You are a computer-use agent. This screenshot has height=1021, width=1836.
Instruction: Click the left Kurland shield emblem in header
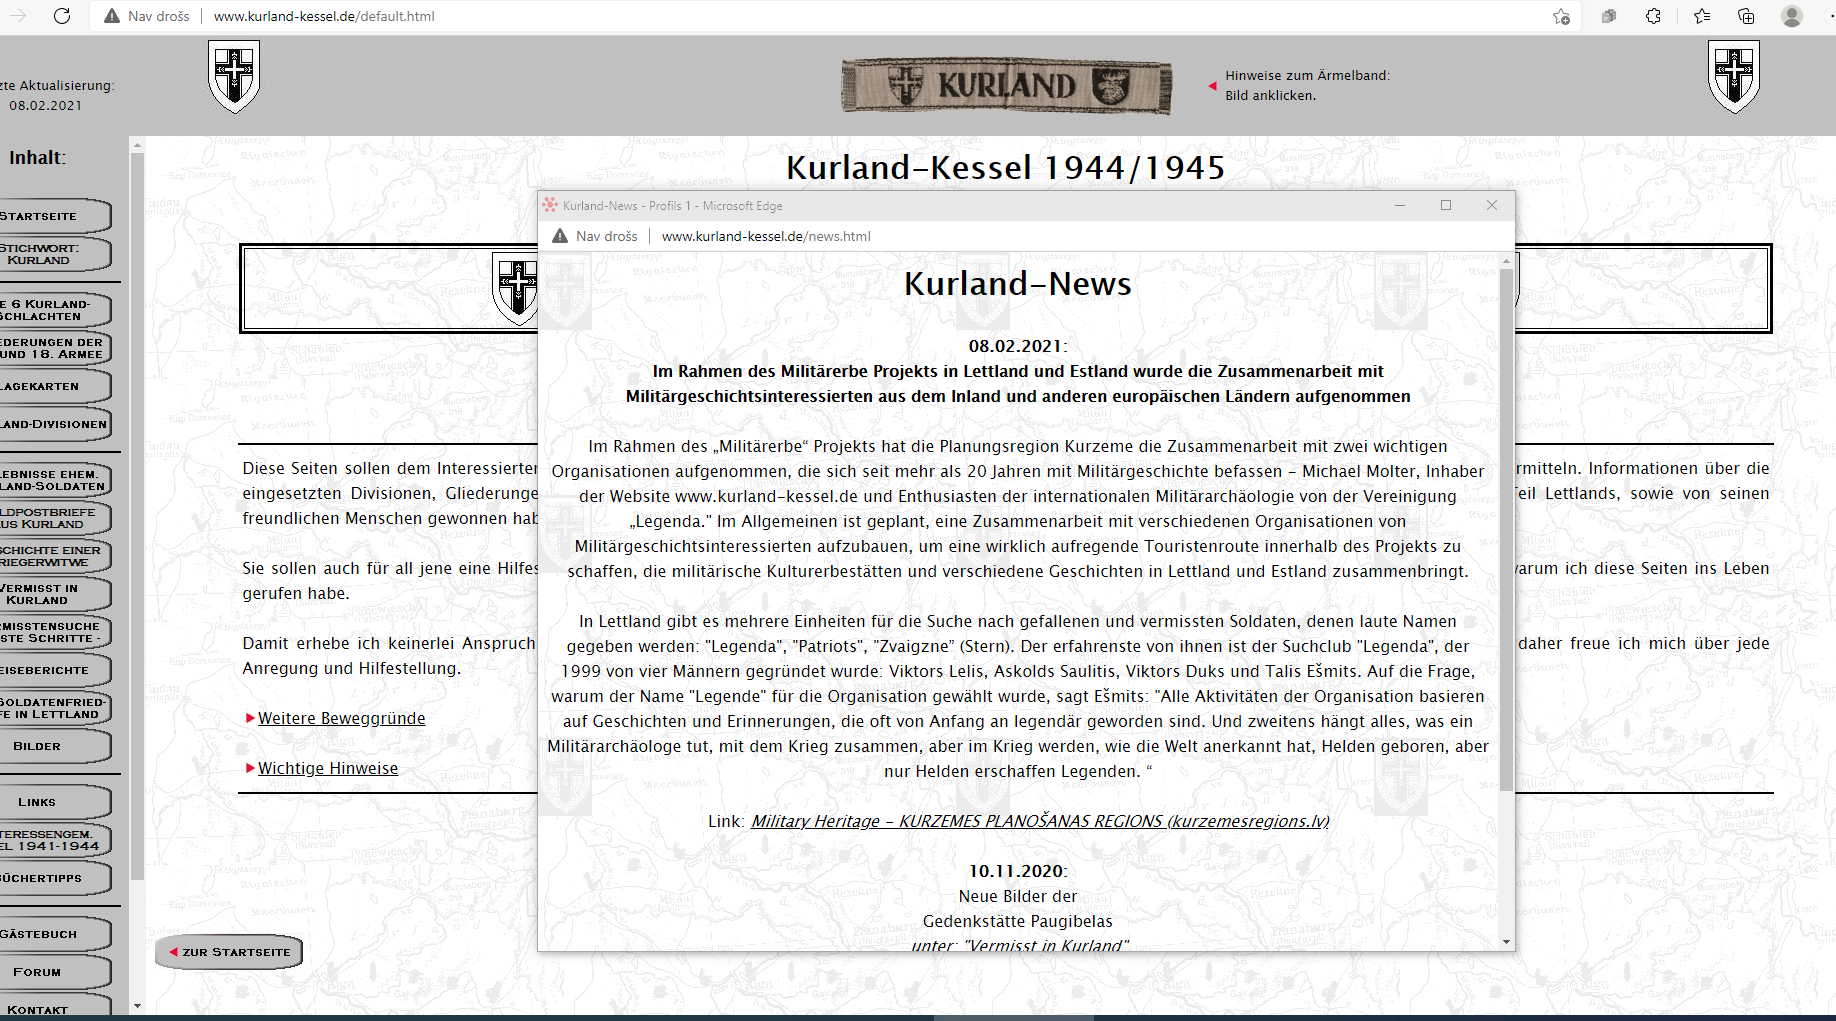(234, 76)
